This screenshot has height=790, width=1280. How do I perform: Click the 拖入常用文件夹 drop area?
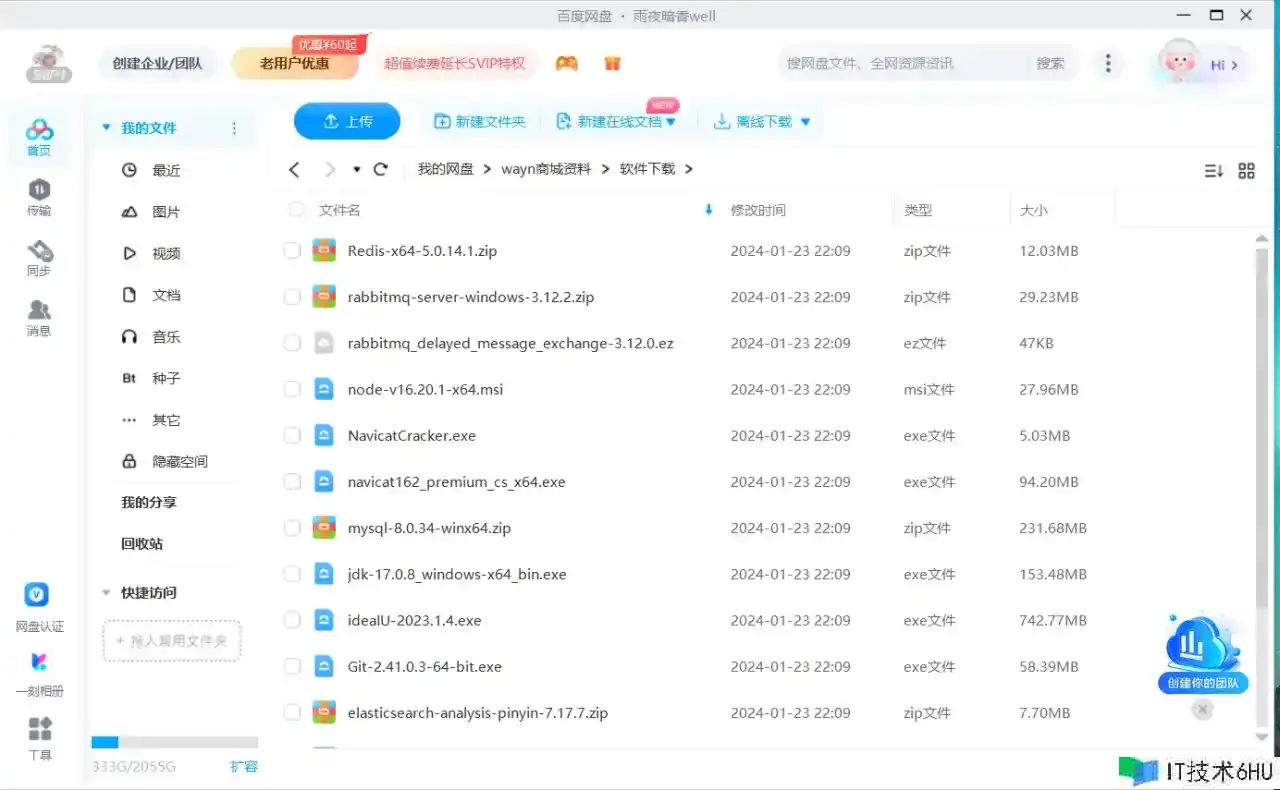point(172,640)
